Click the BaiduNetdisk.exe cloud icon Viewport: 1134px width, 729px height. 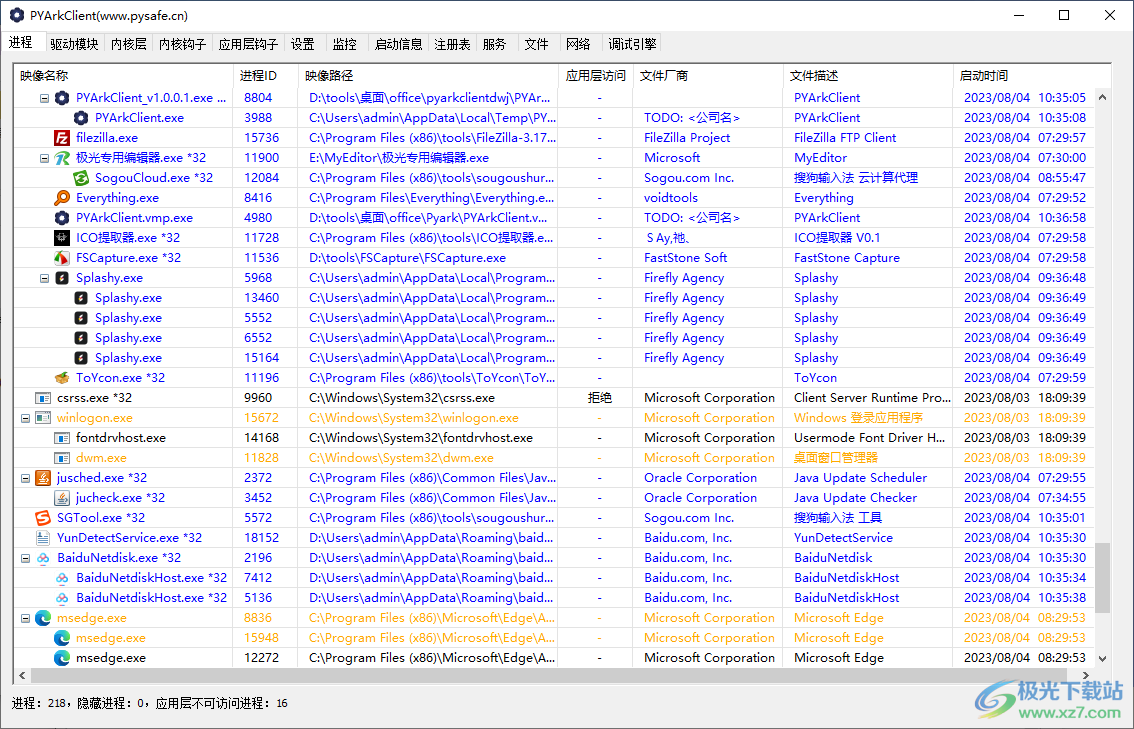tap(43, 558)
